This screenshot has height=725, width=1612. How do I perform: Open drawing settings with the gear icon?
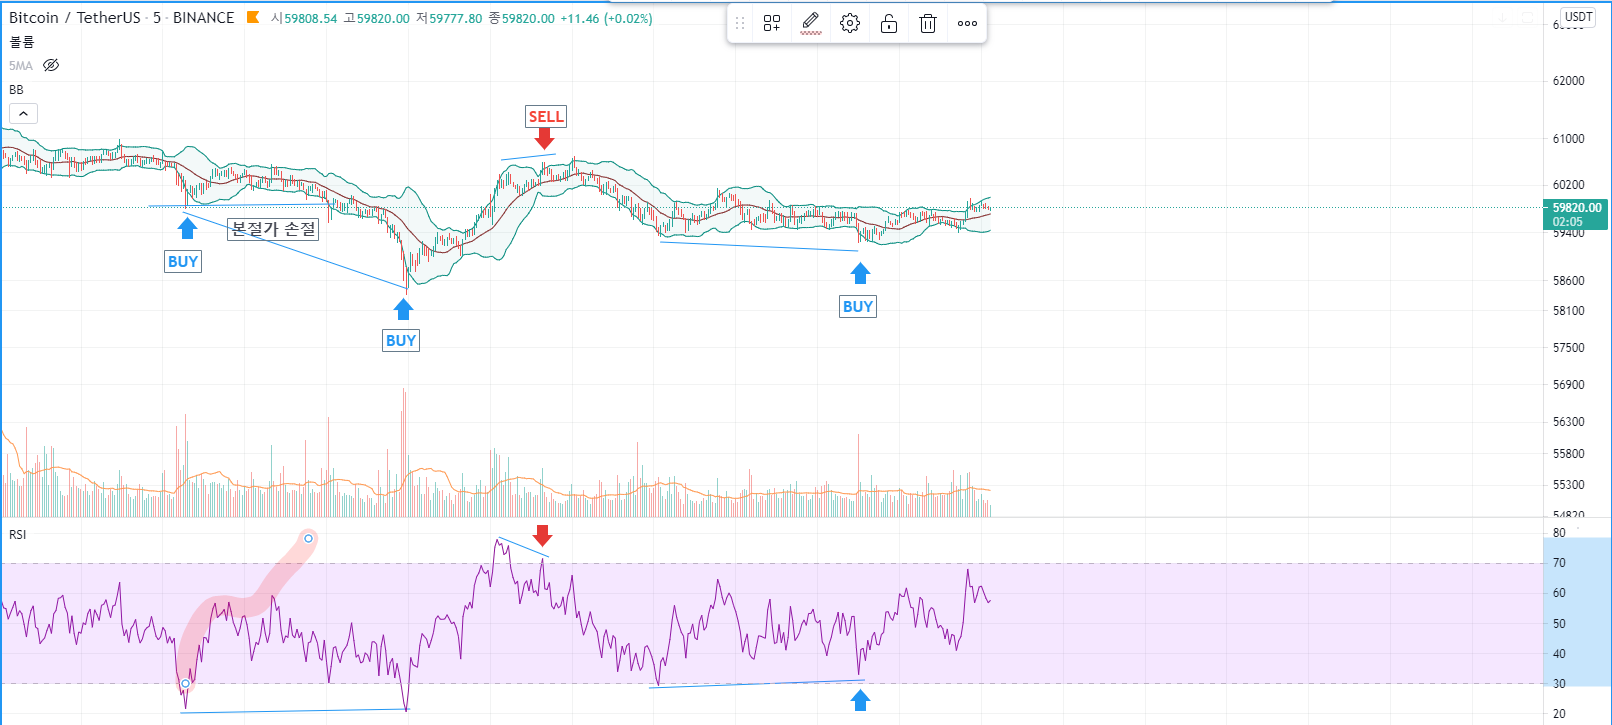[x=850, y=24]
